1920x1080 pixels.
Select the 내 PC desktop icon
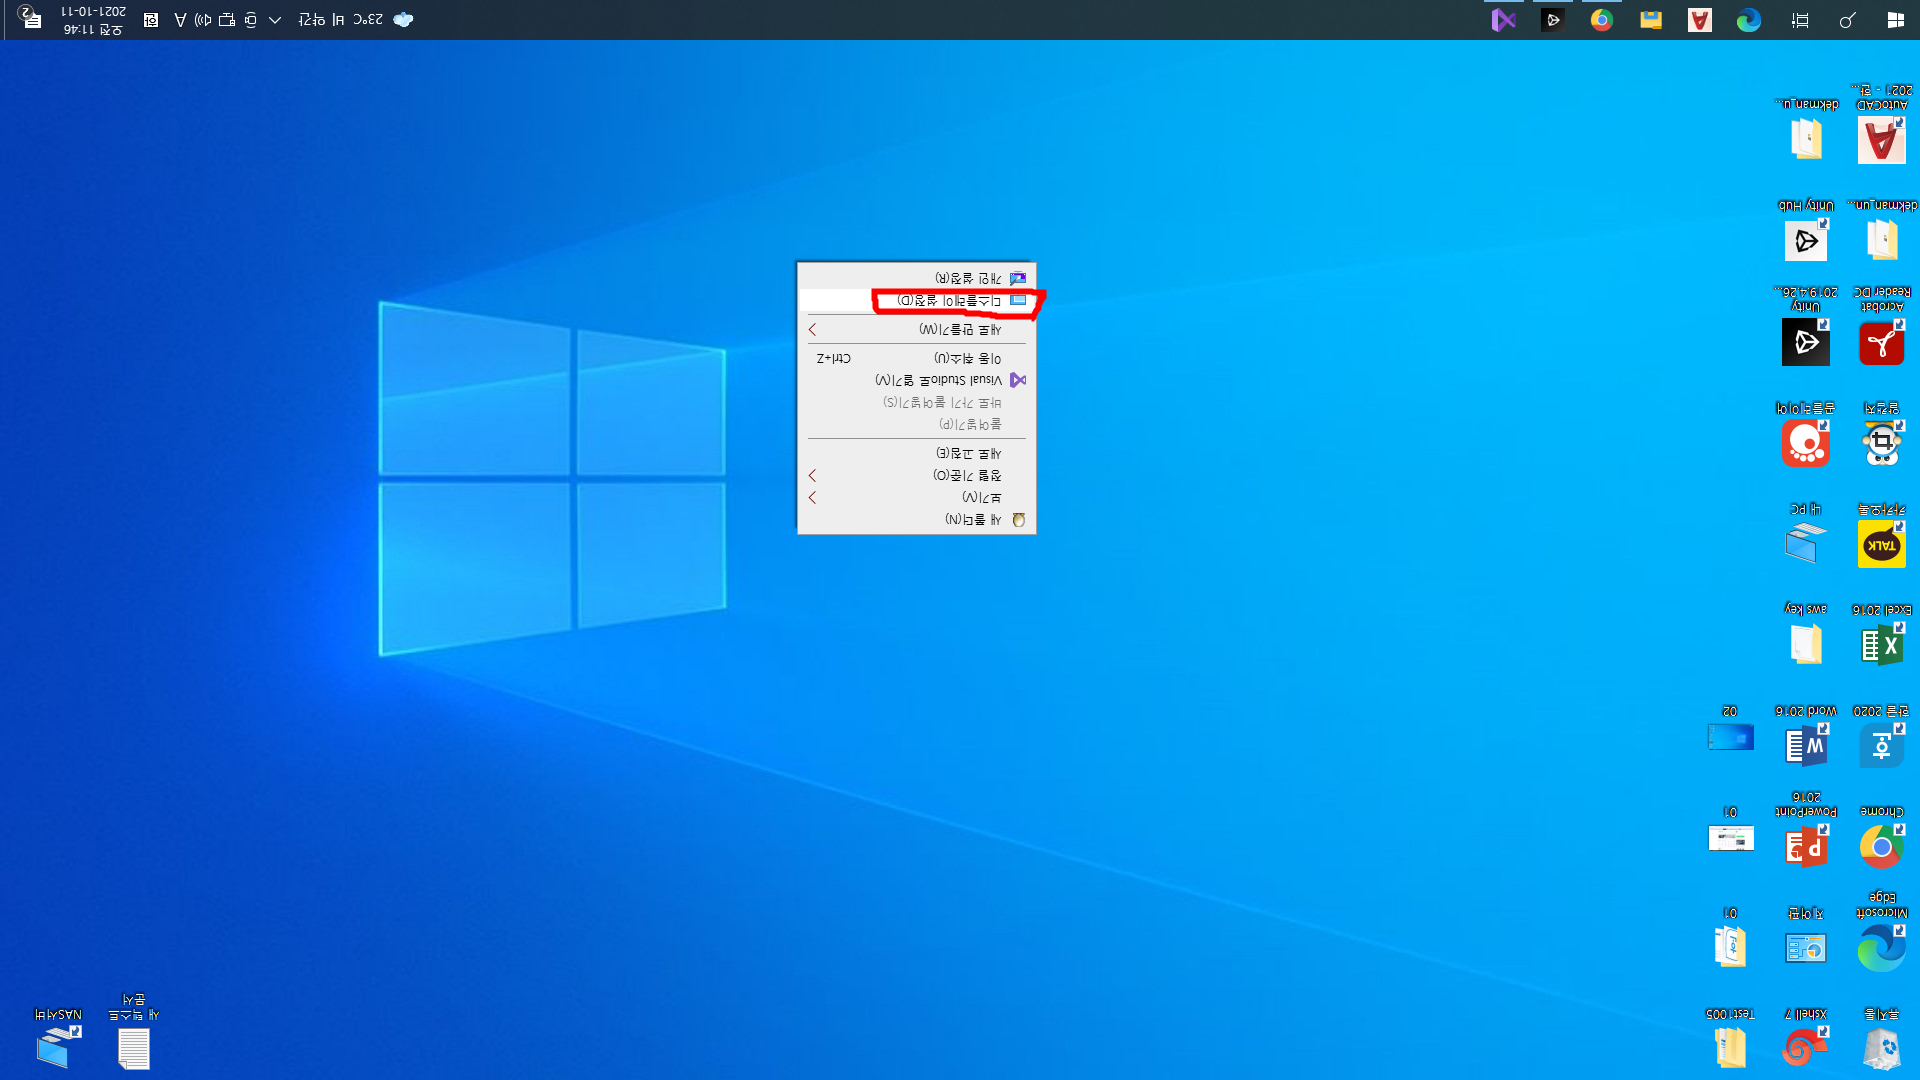point(1806,535)
